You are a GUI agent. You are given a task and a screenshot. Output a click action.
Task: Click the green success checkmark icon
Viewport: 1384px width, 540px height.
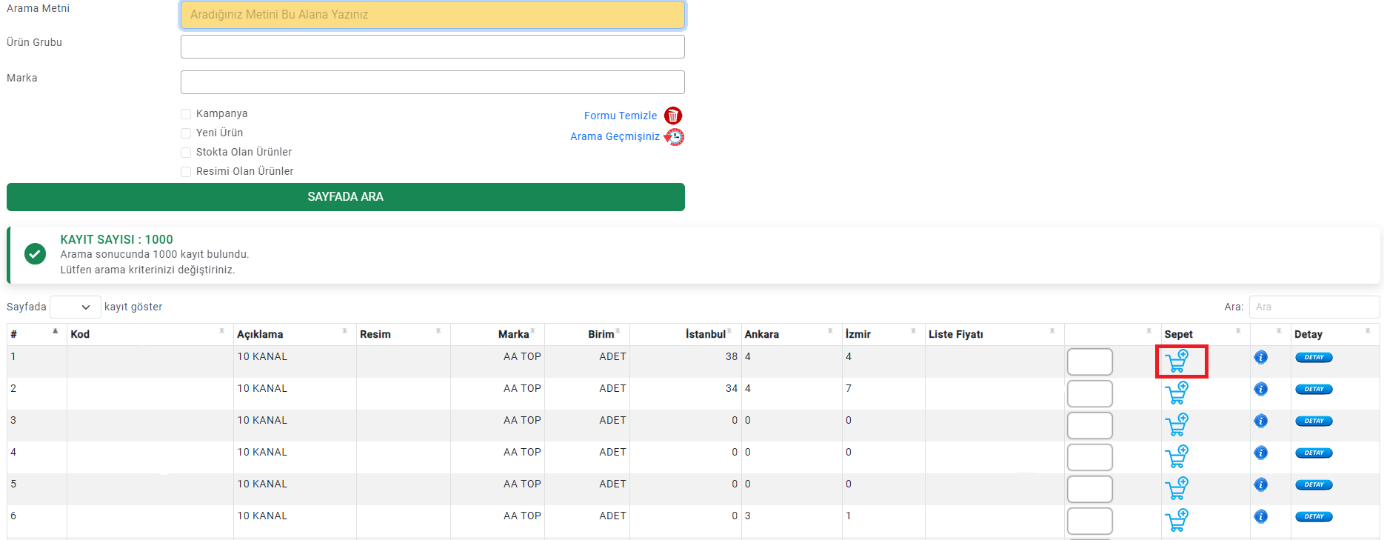click(35, 254)
